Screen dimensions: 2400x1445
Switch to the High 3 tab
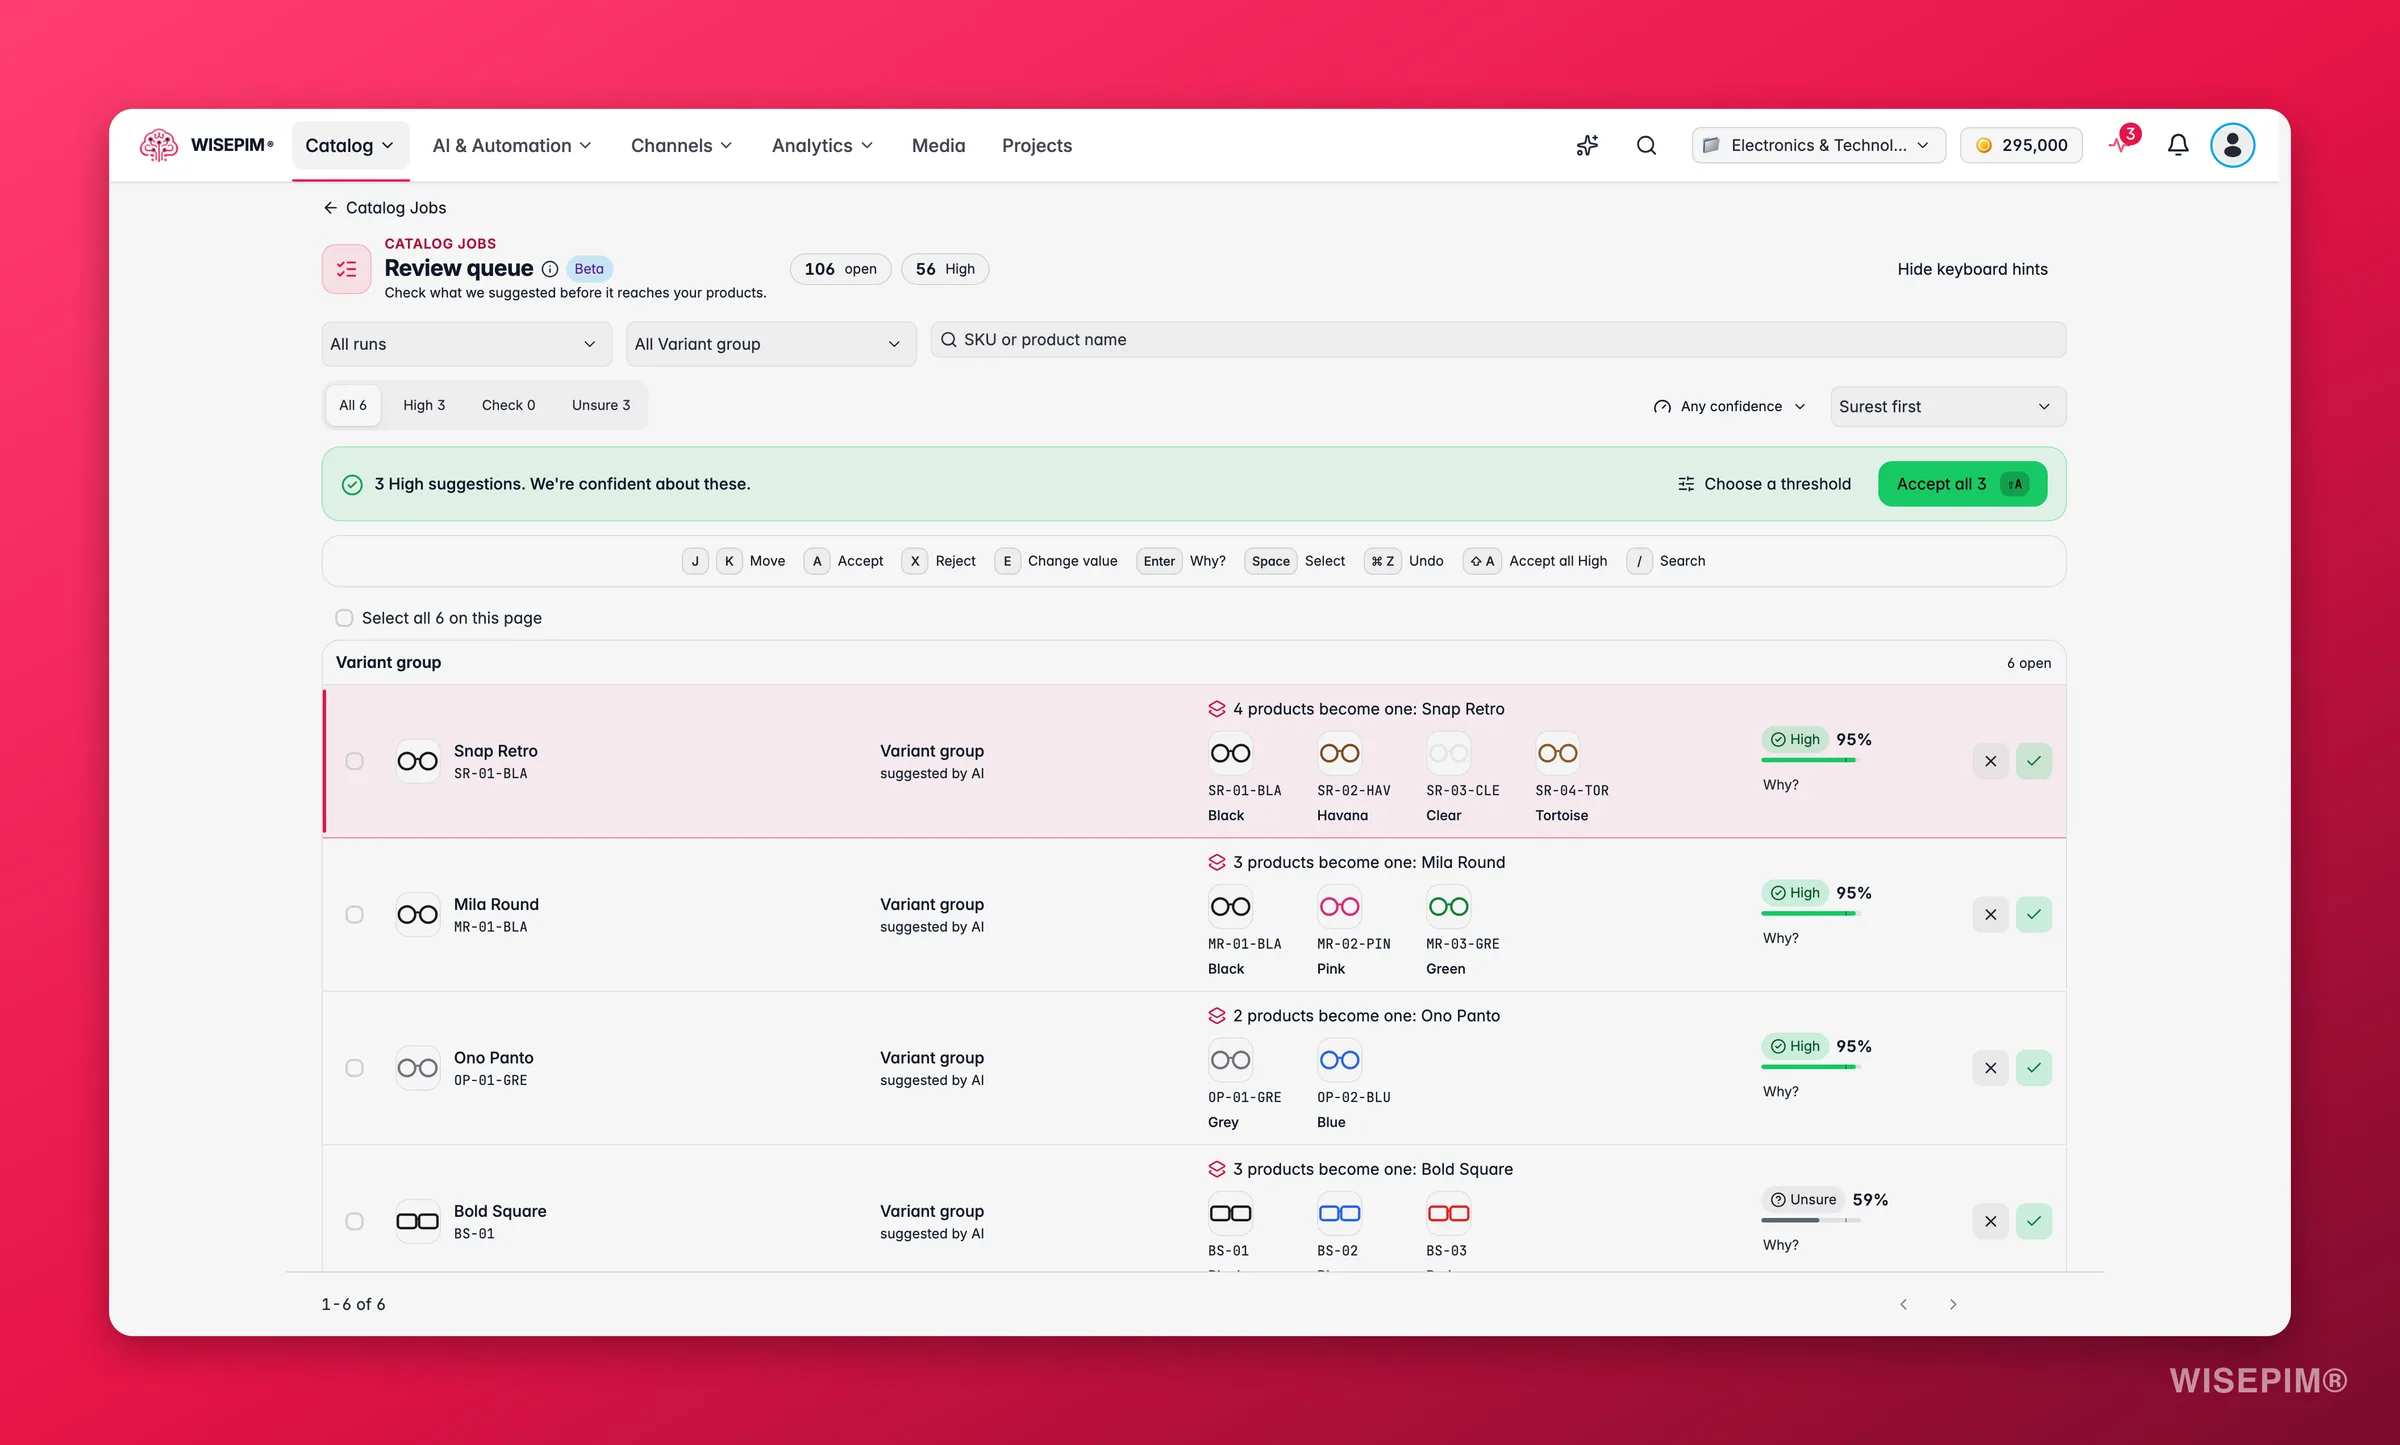[424, 405]
